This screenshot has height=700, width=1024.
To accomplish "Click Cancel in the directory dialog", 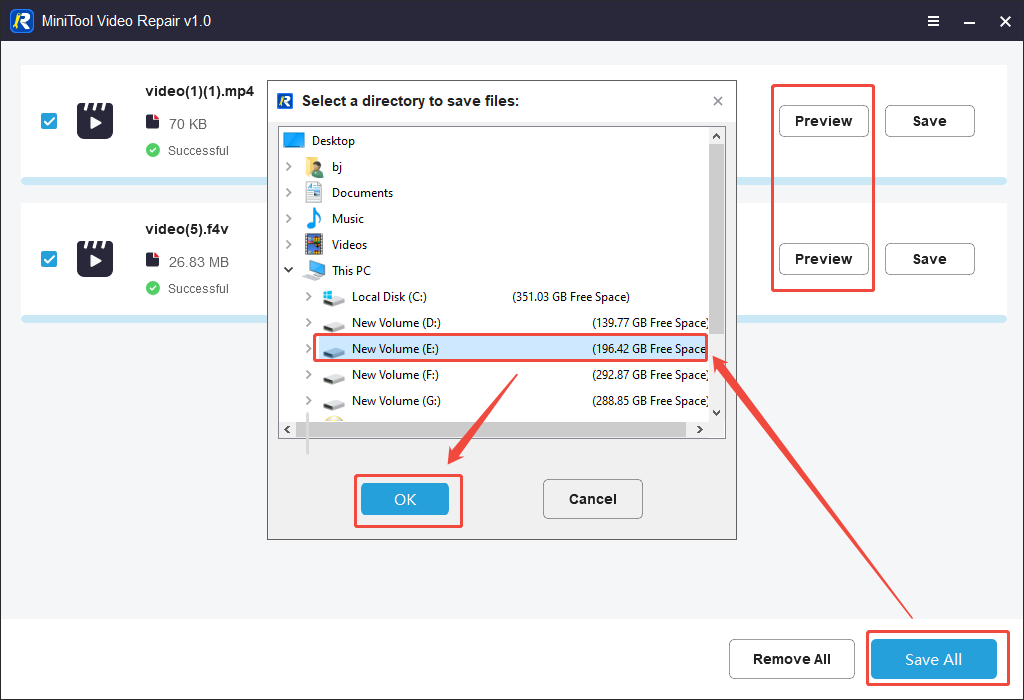I will (592, 498).
